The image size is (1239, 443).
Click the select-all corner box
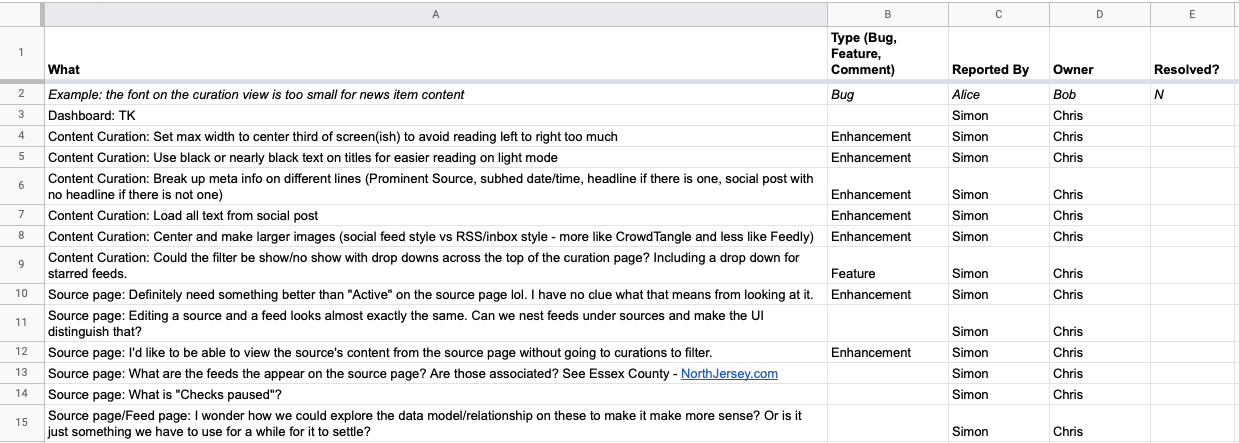click(21, 14)
